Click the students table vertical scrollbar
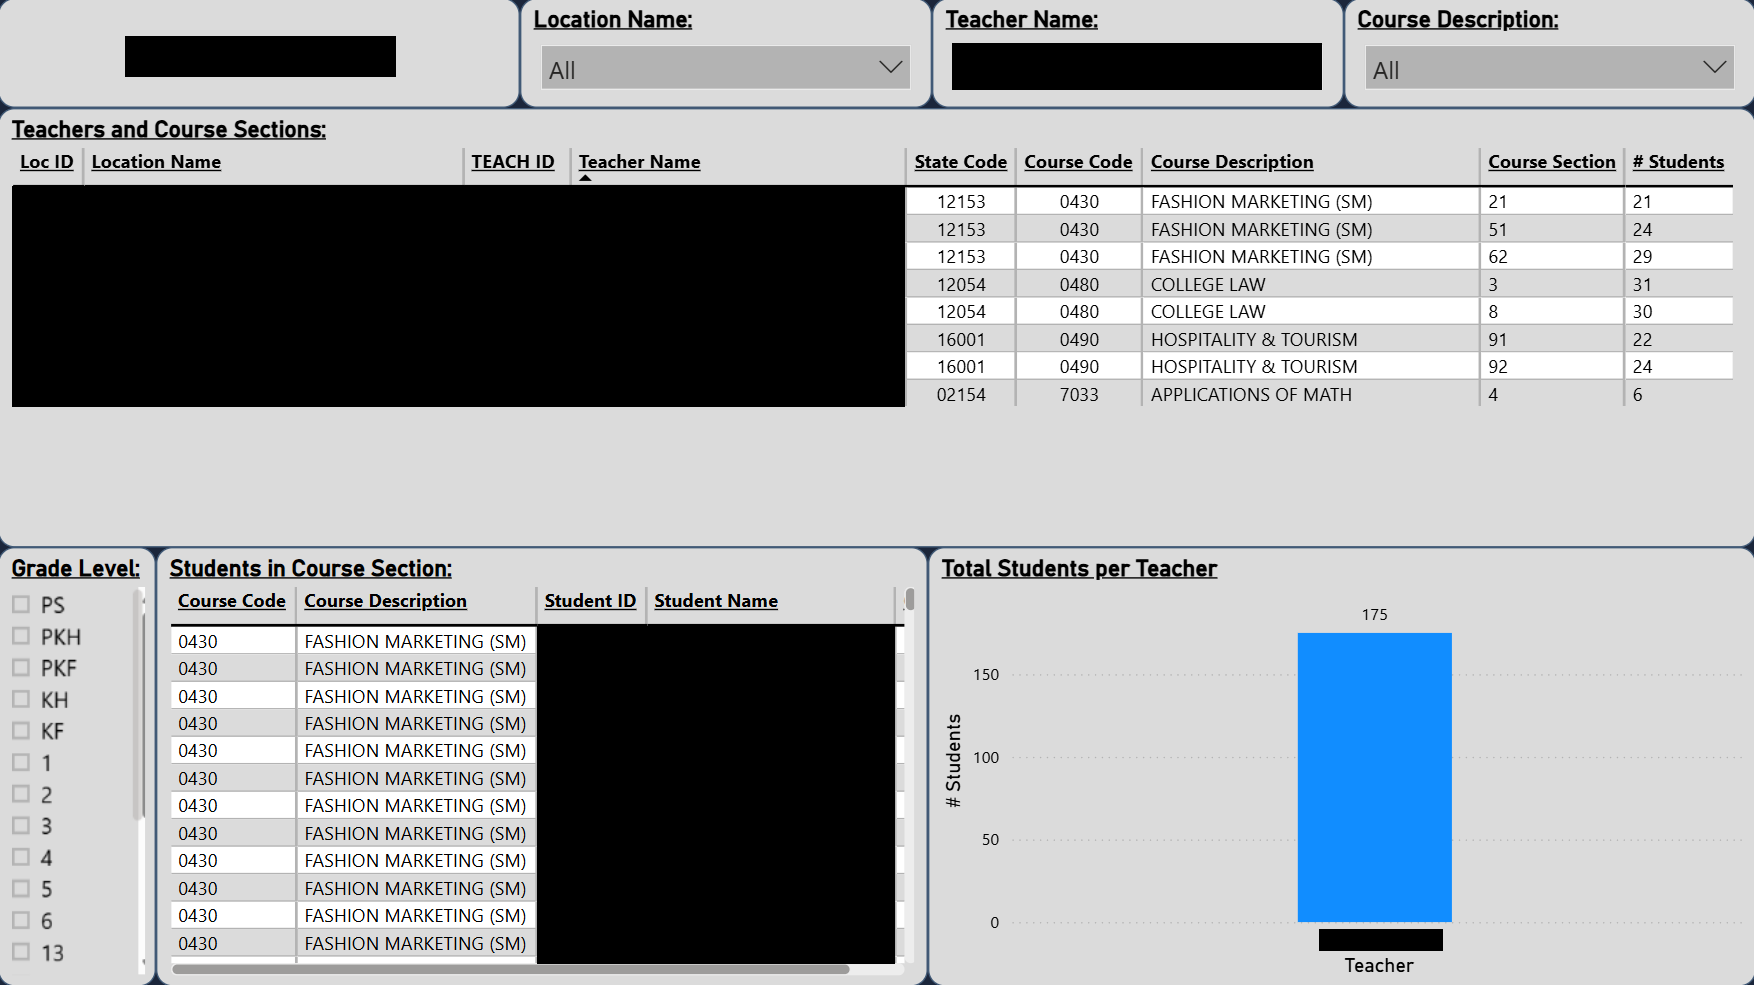Viewport: 1754px width, 985px height. click(x=909, y=600)
